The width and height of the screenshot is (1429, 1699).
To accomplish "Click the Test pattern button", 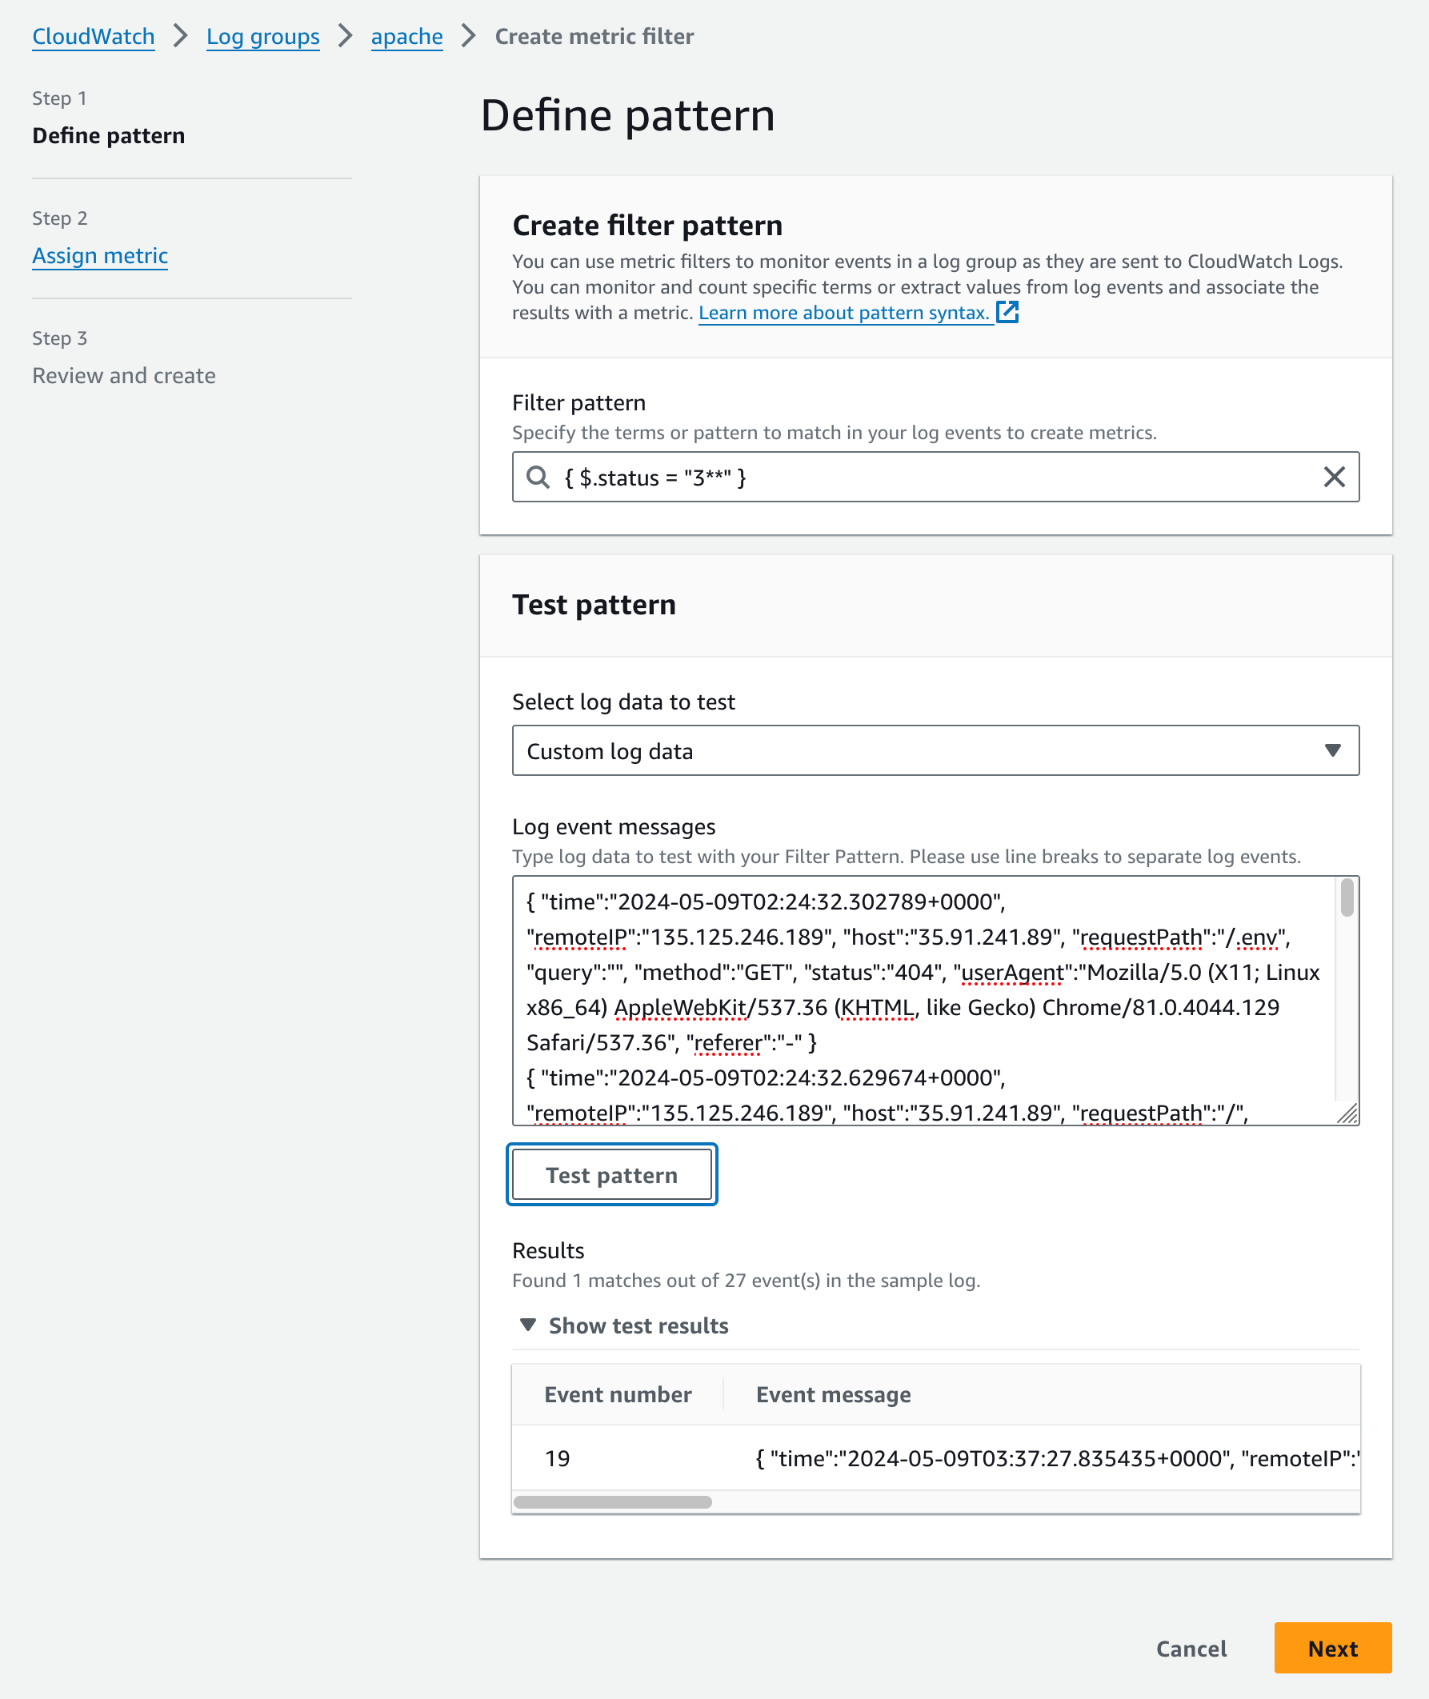I will pos(612,1175).
